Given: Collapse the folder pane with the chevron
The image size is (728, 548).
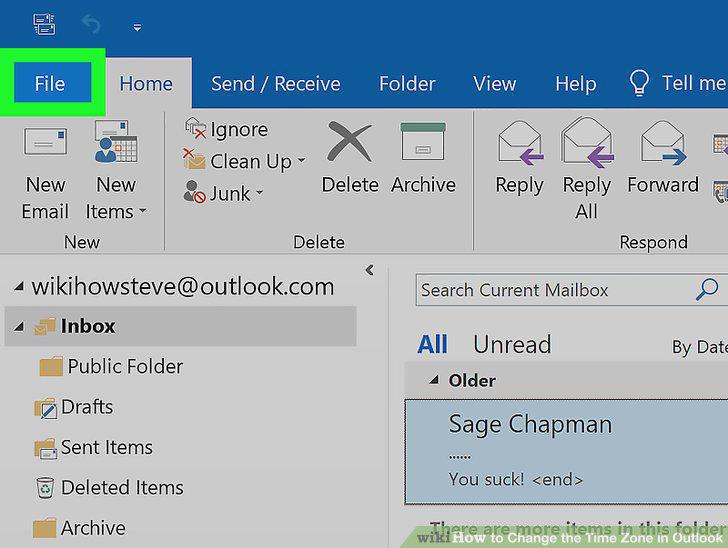Looking at the screenshot, I should 370,270.
